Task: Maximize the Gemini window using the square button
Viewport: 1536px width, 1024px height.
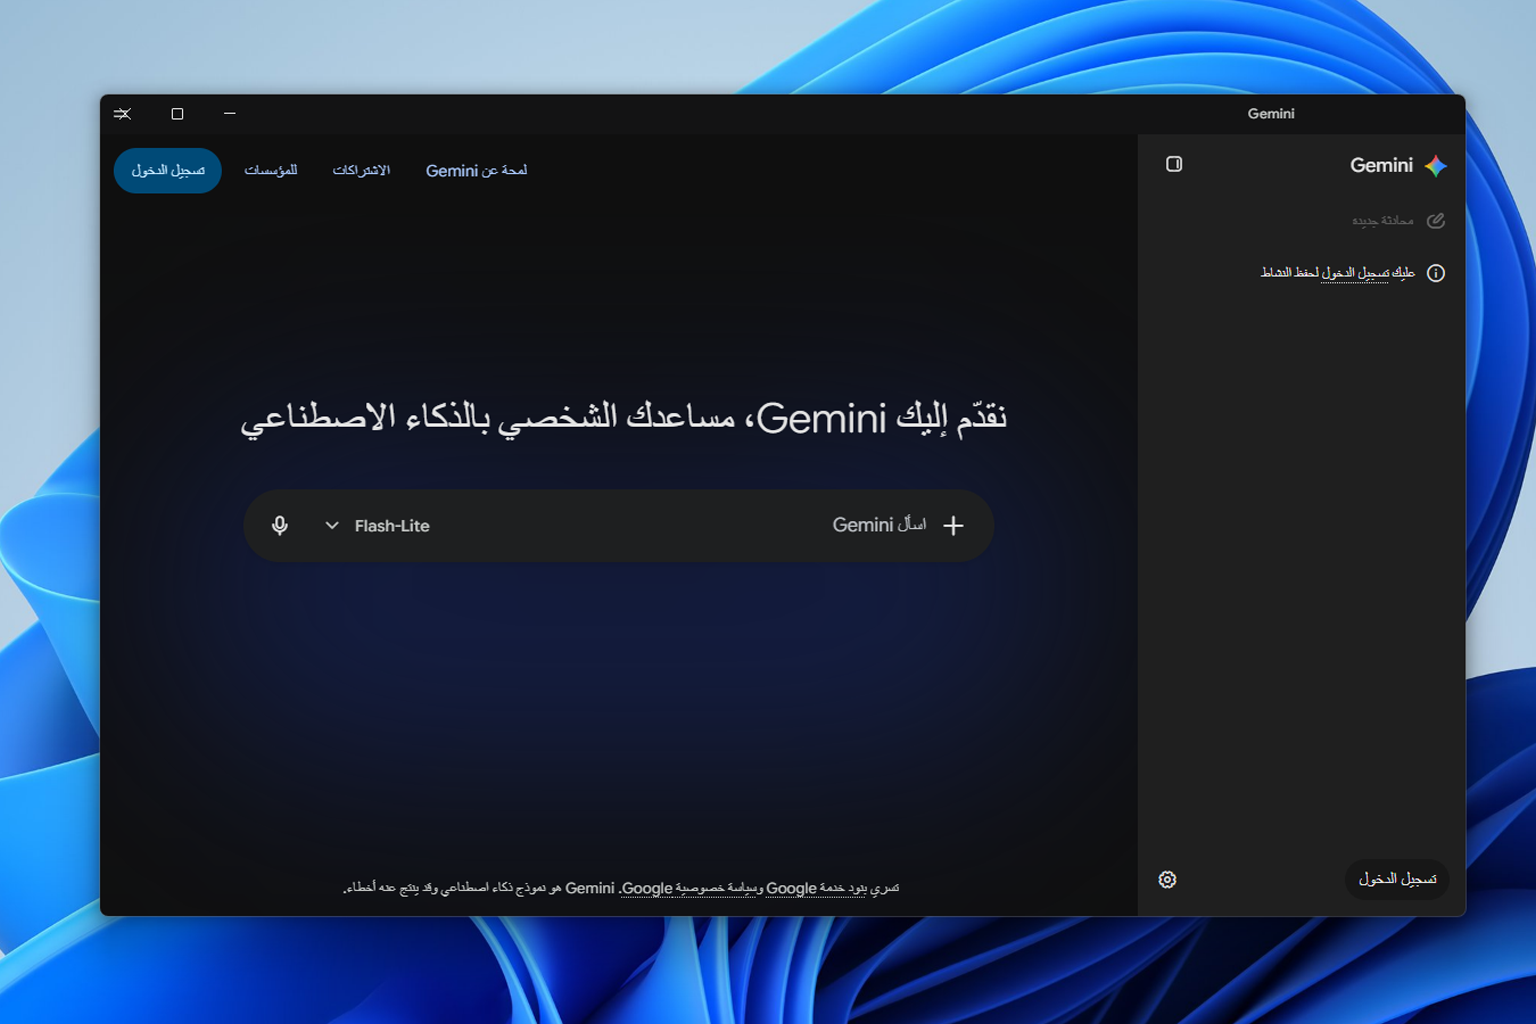Action: 177,114
